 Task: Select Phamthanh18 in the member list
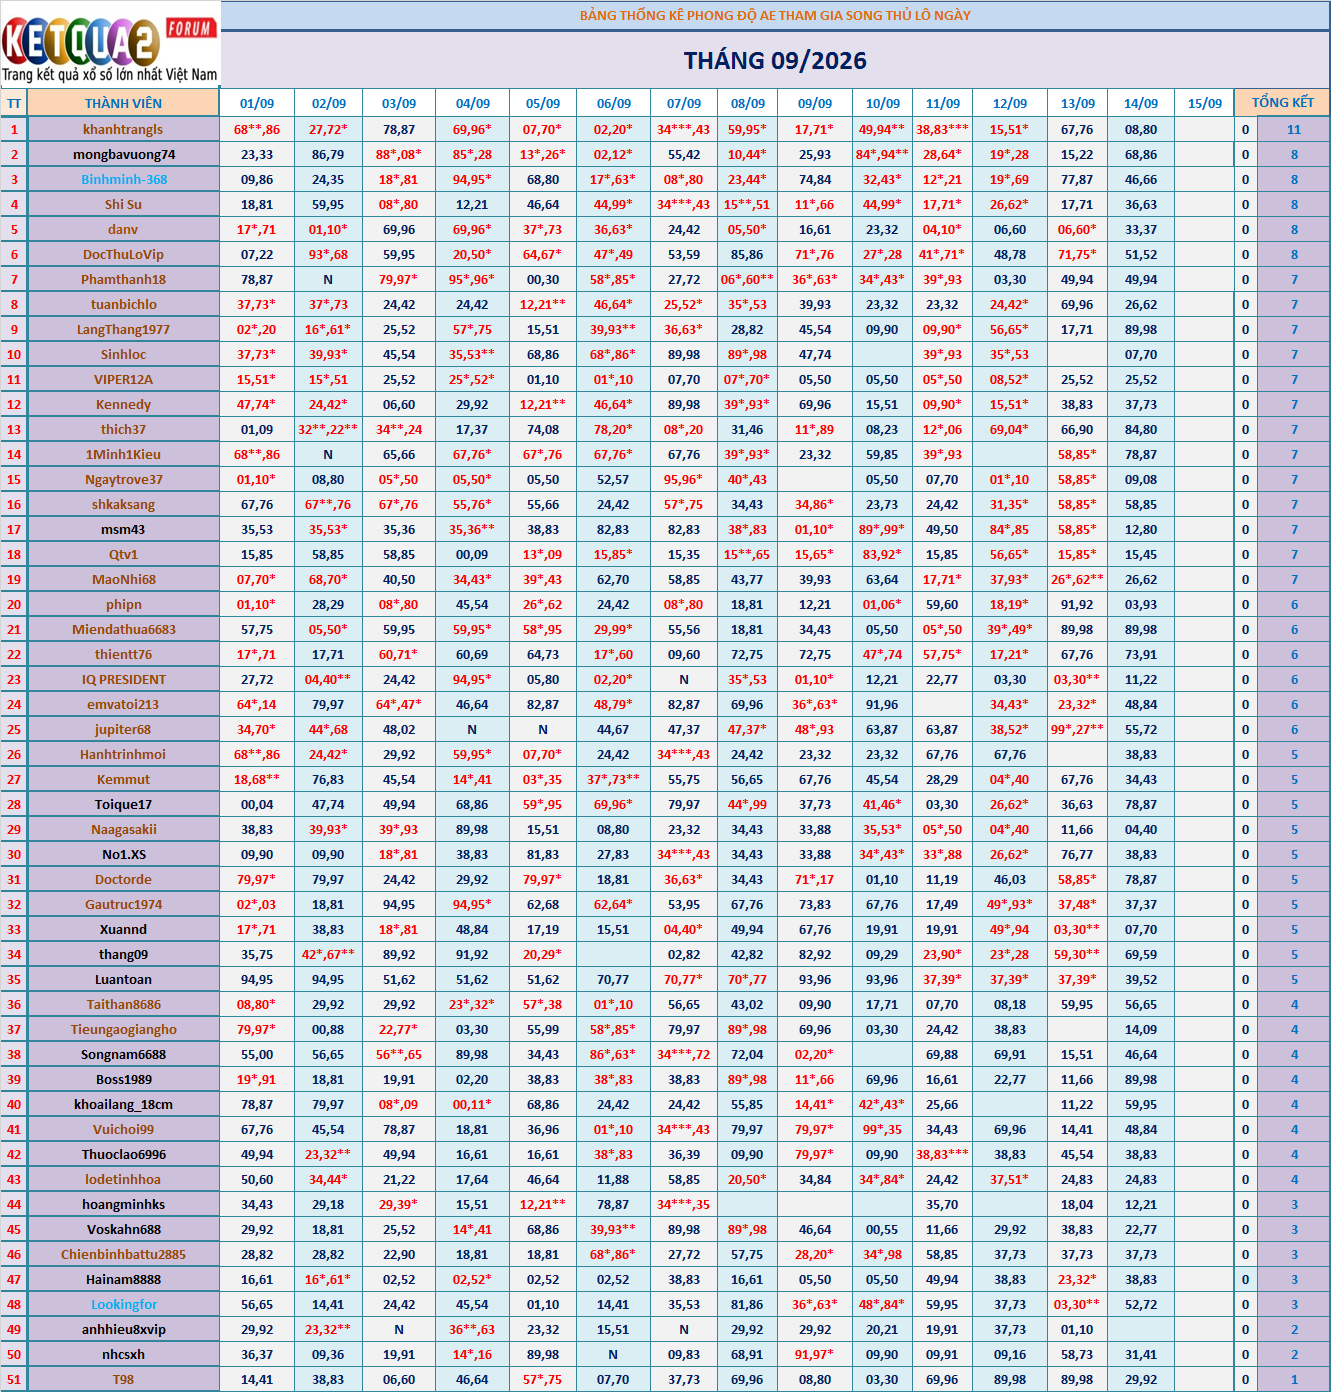[x=123, y=279]
